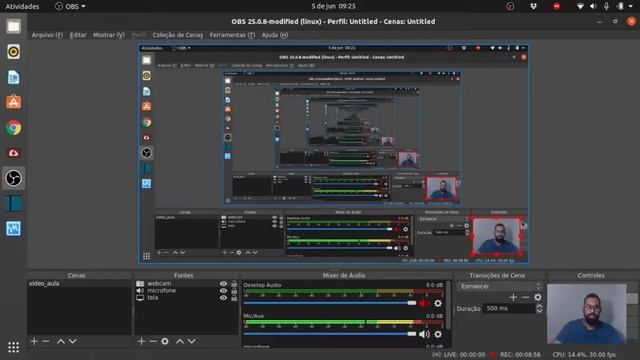Image resolution: width=640 pixels, height=360 pixels.
Task: Open the Mostrar menu
Action: click(109, 35)
